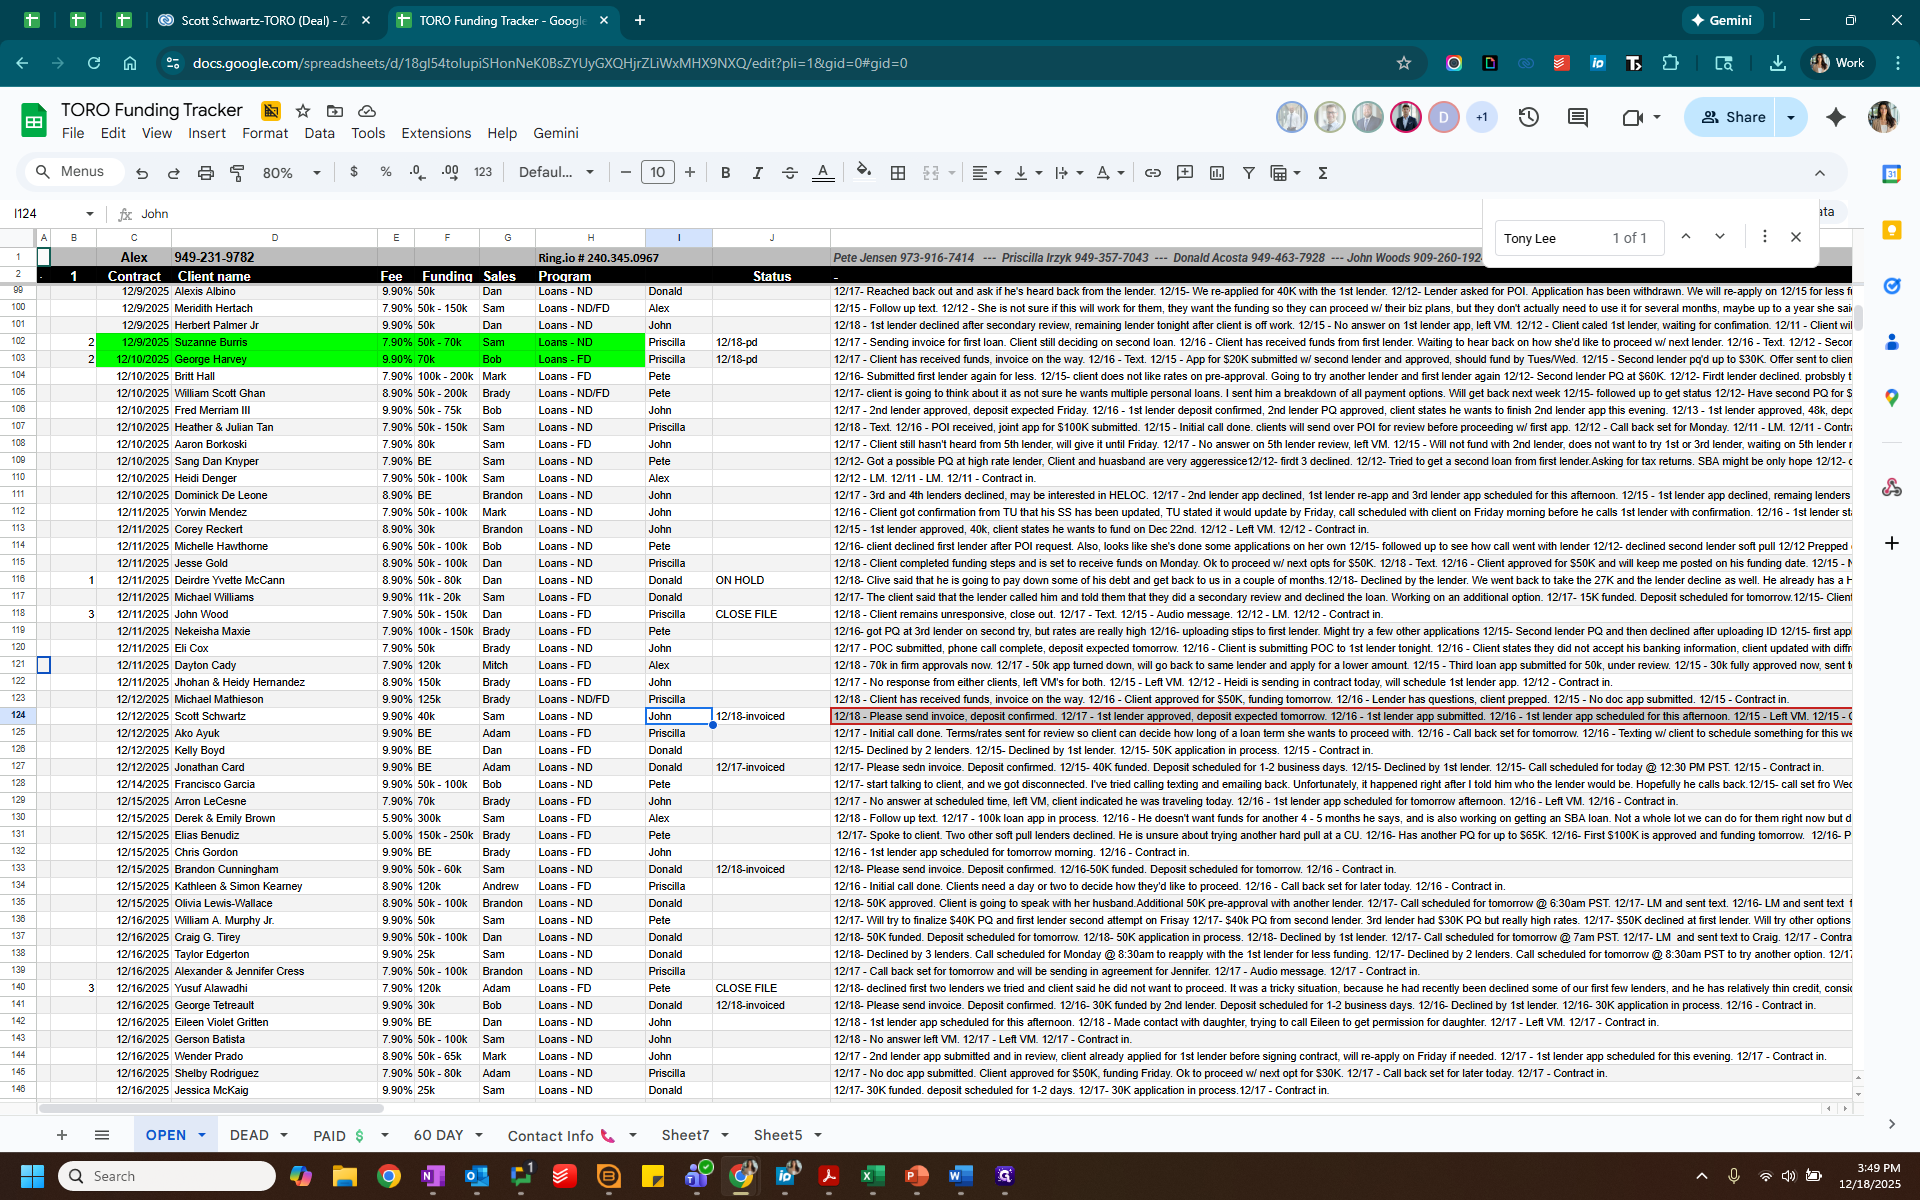
Task: Switch to the DEAD sheet tab
Action: click(249, 1135)
